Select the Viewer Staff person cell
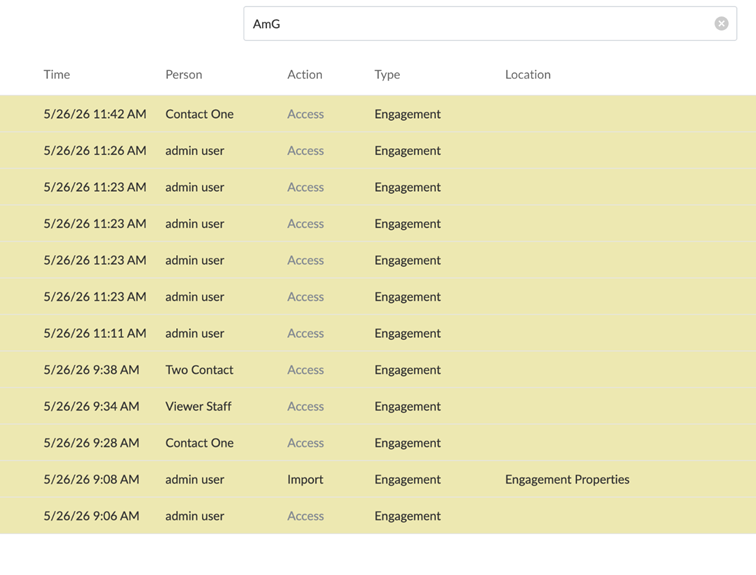The image size is (756, 575). tap(198, 407)
